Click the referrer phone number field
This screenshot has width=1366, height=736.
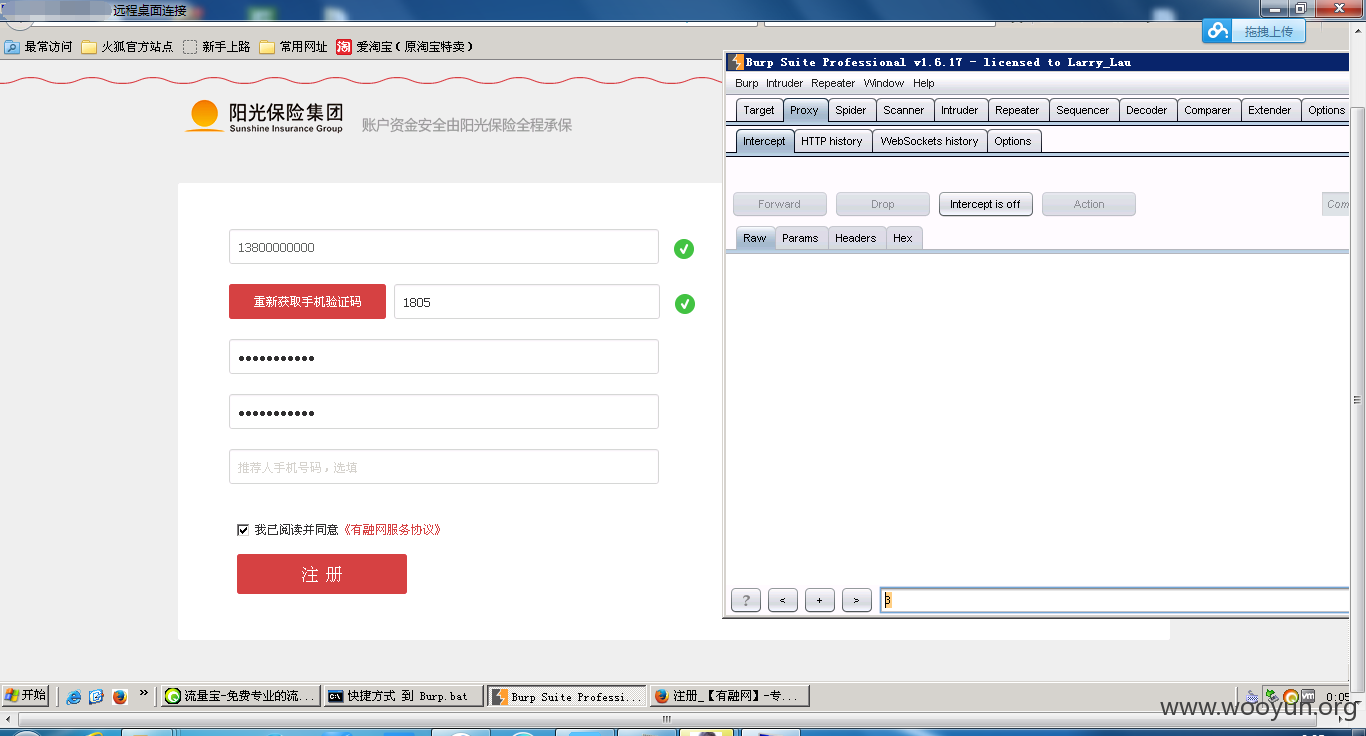[444, 467]
